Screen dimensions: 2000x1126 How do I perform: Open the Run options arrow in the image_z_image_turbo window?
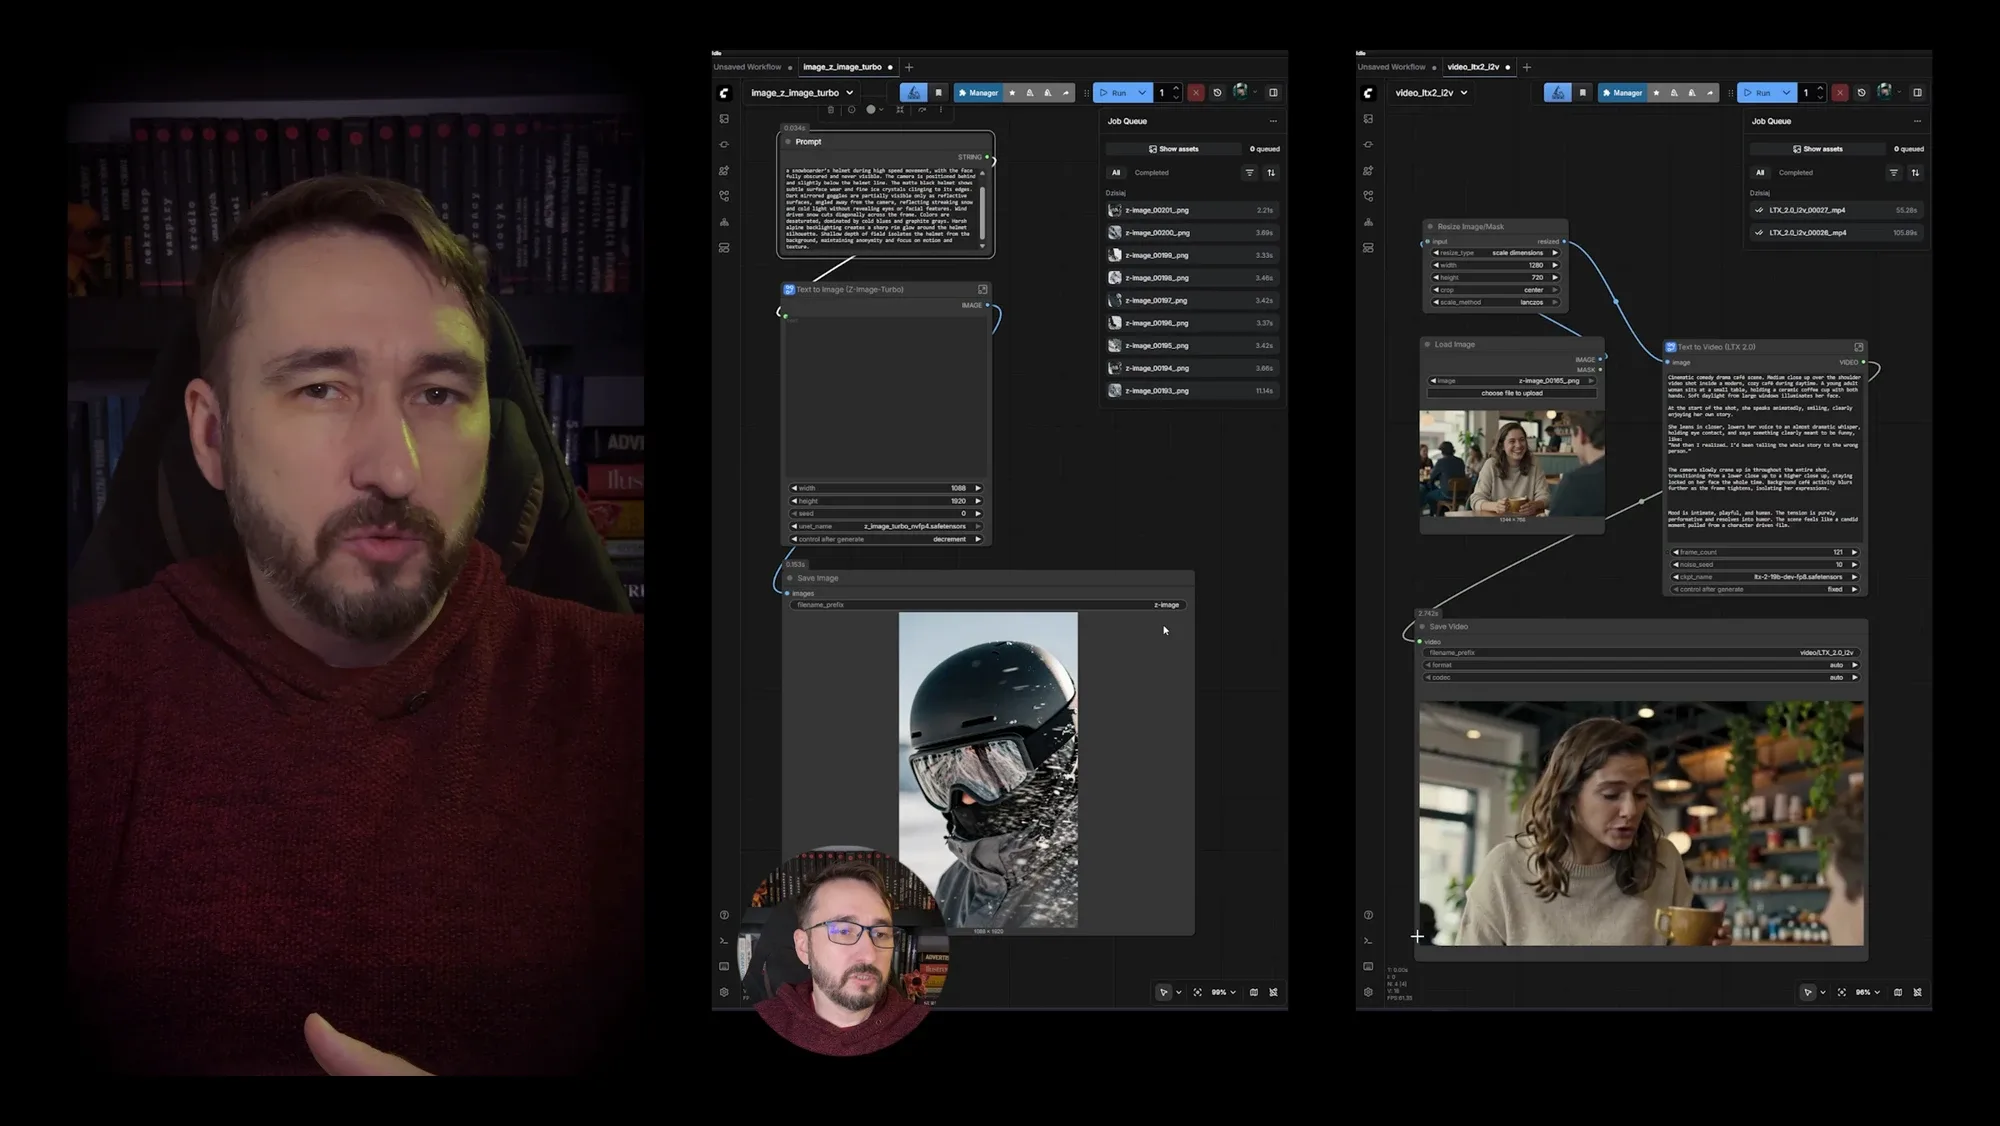(1142, 93)
